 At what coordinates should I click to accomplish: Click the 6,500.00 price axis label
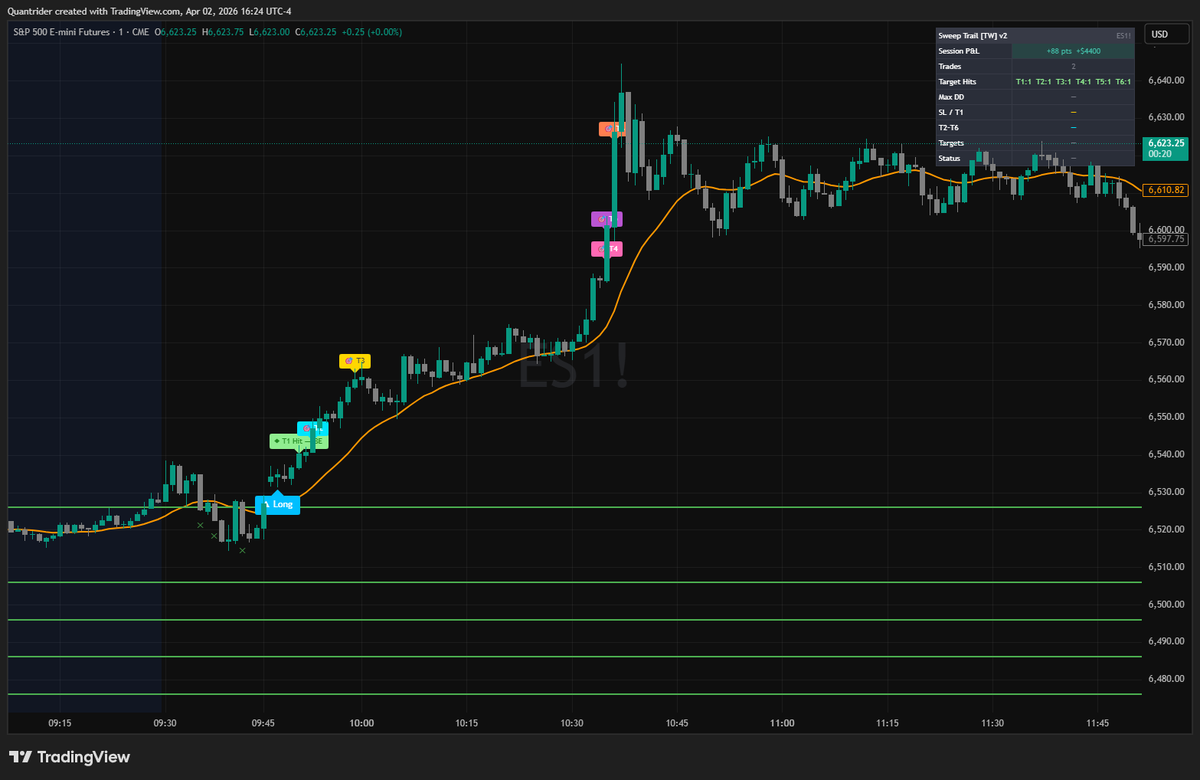(1167, 603)
